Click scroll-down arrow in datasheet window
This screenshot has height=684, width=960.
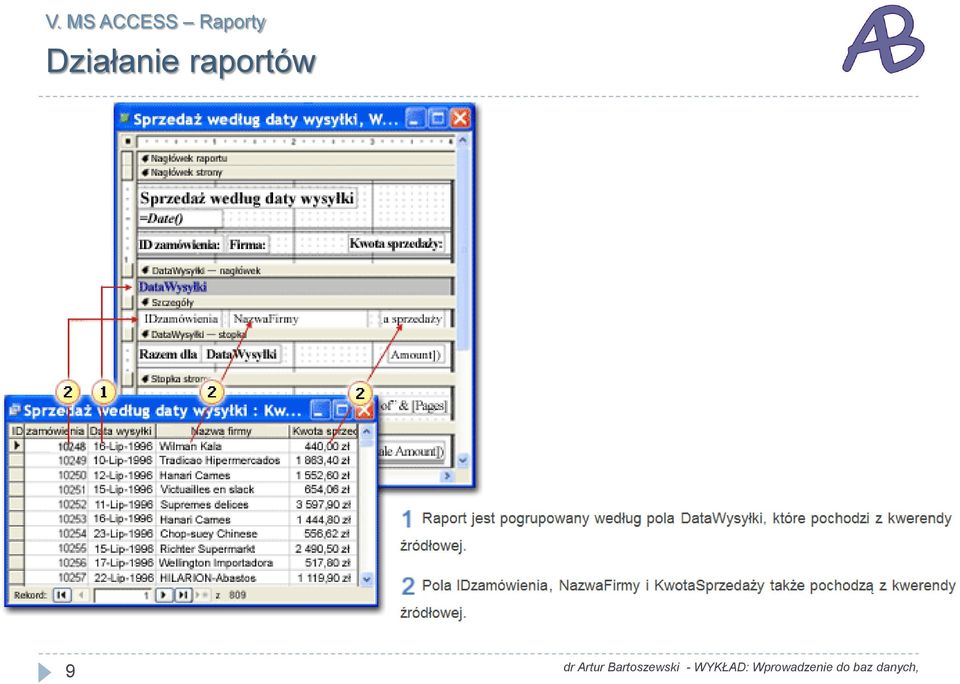tap(367, 578)
